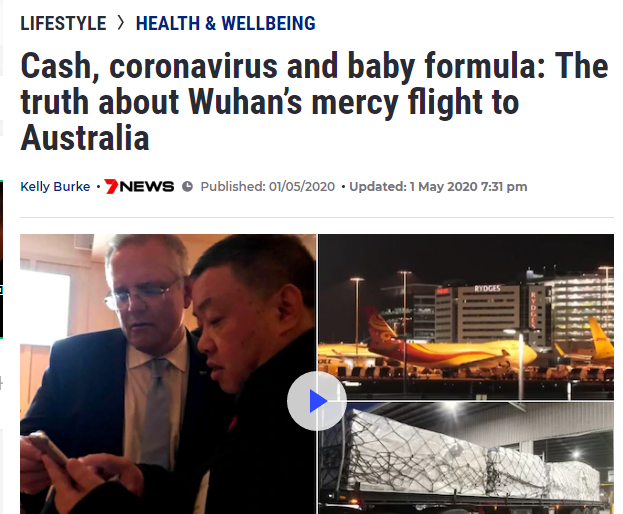Click the Rydges hotel sign in airport photo
This screenshot has height=514, width=623.
487,289
